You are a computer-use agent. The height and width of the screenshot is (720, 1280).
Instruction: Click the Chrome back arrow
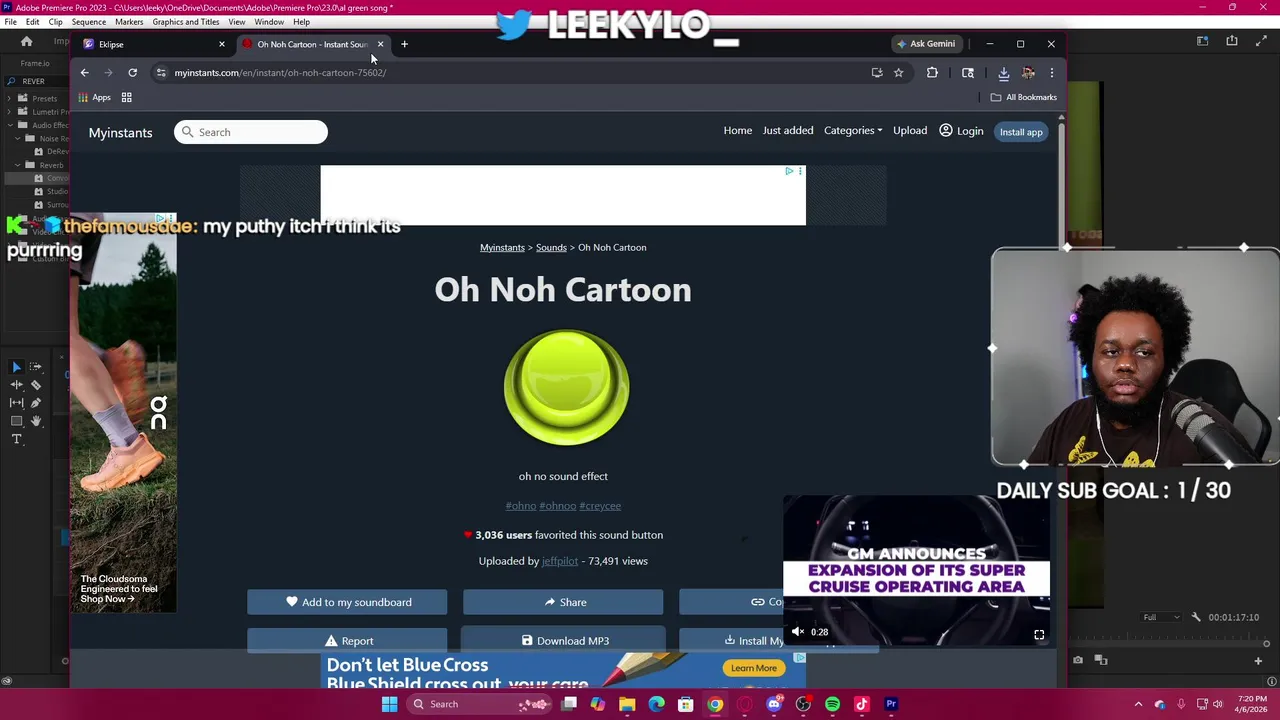click(85, 72)
